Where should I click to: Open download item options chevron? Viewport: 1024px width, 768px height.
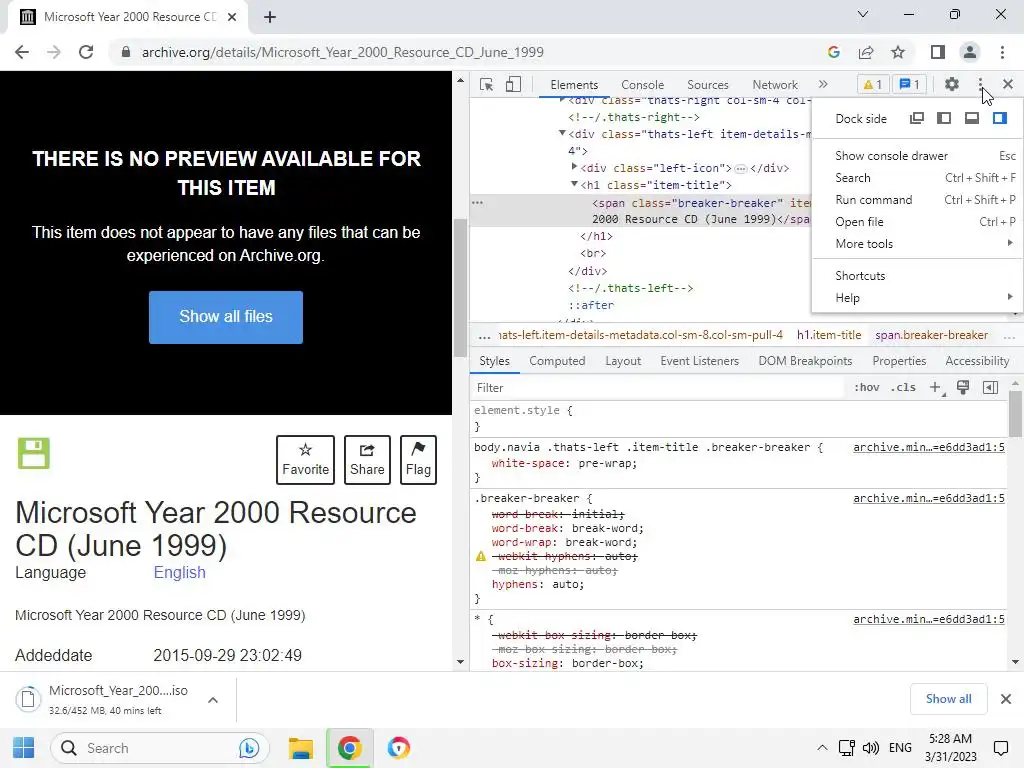coord(213,700)
